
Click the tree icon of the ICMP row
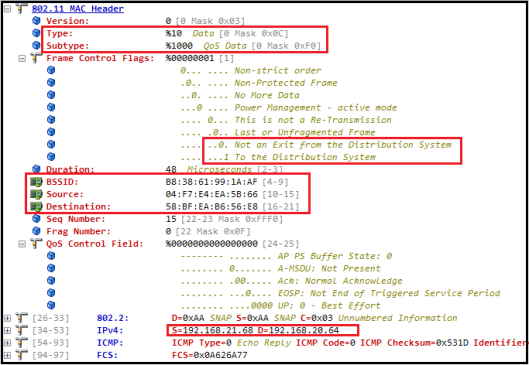click(21, 343)
